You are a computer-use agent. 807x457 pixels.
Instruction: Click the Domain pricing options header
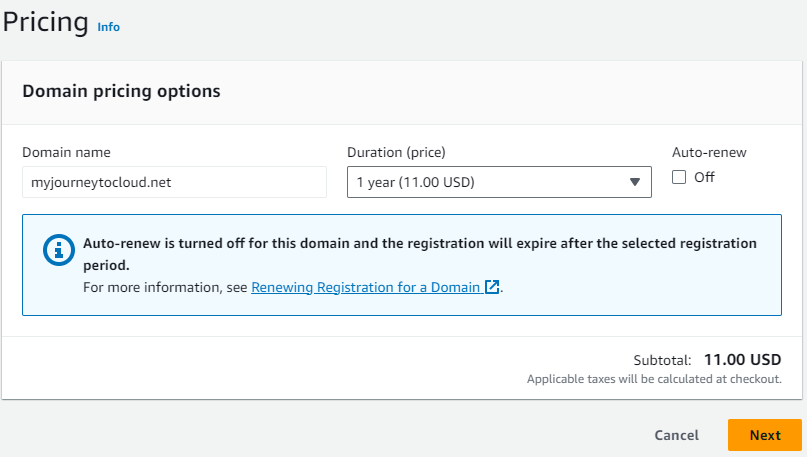pos(121,91)
